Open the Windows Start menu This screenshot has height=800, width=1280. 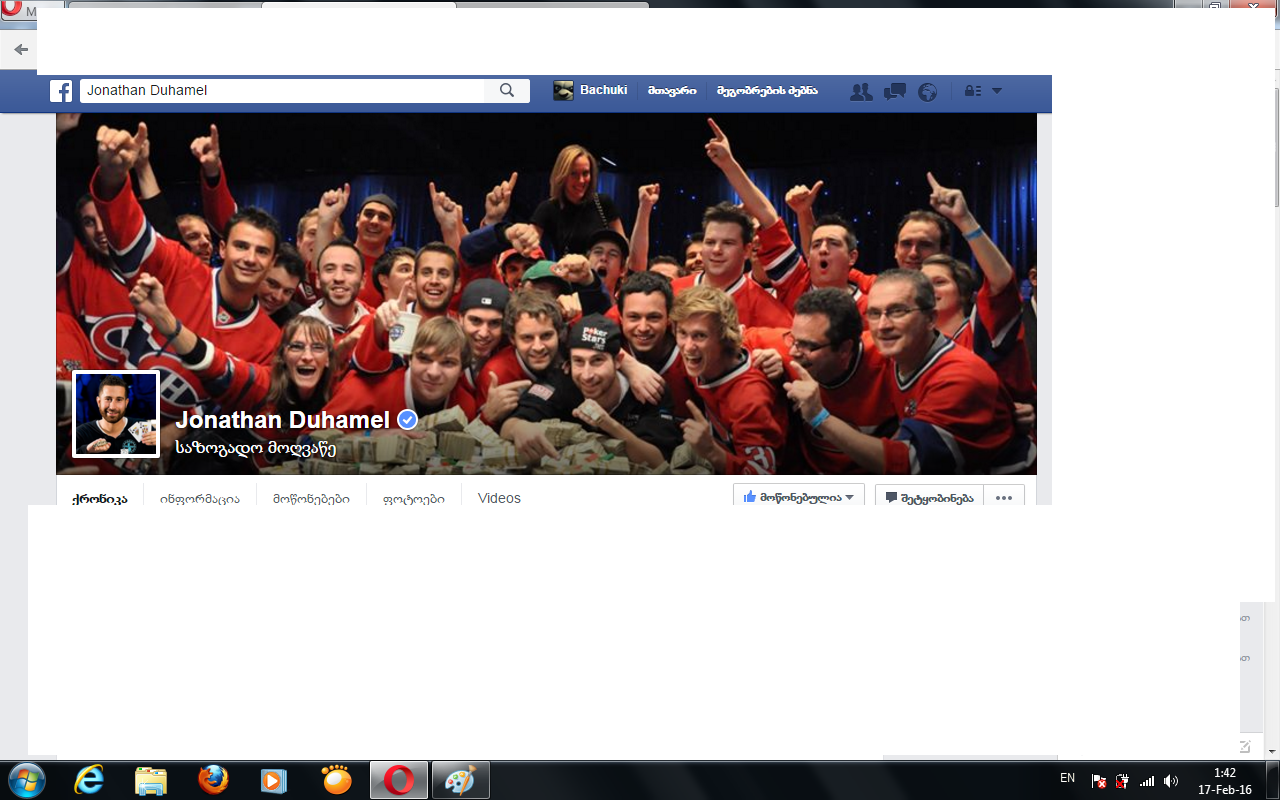[x=26, y=779]
